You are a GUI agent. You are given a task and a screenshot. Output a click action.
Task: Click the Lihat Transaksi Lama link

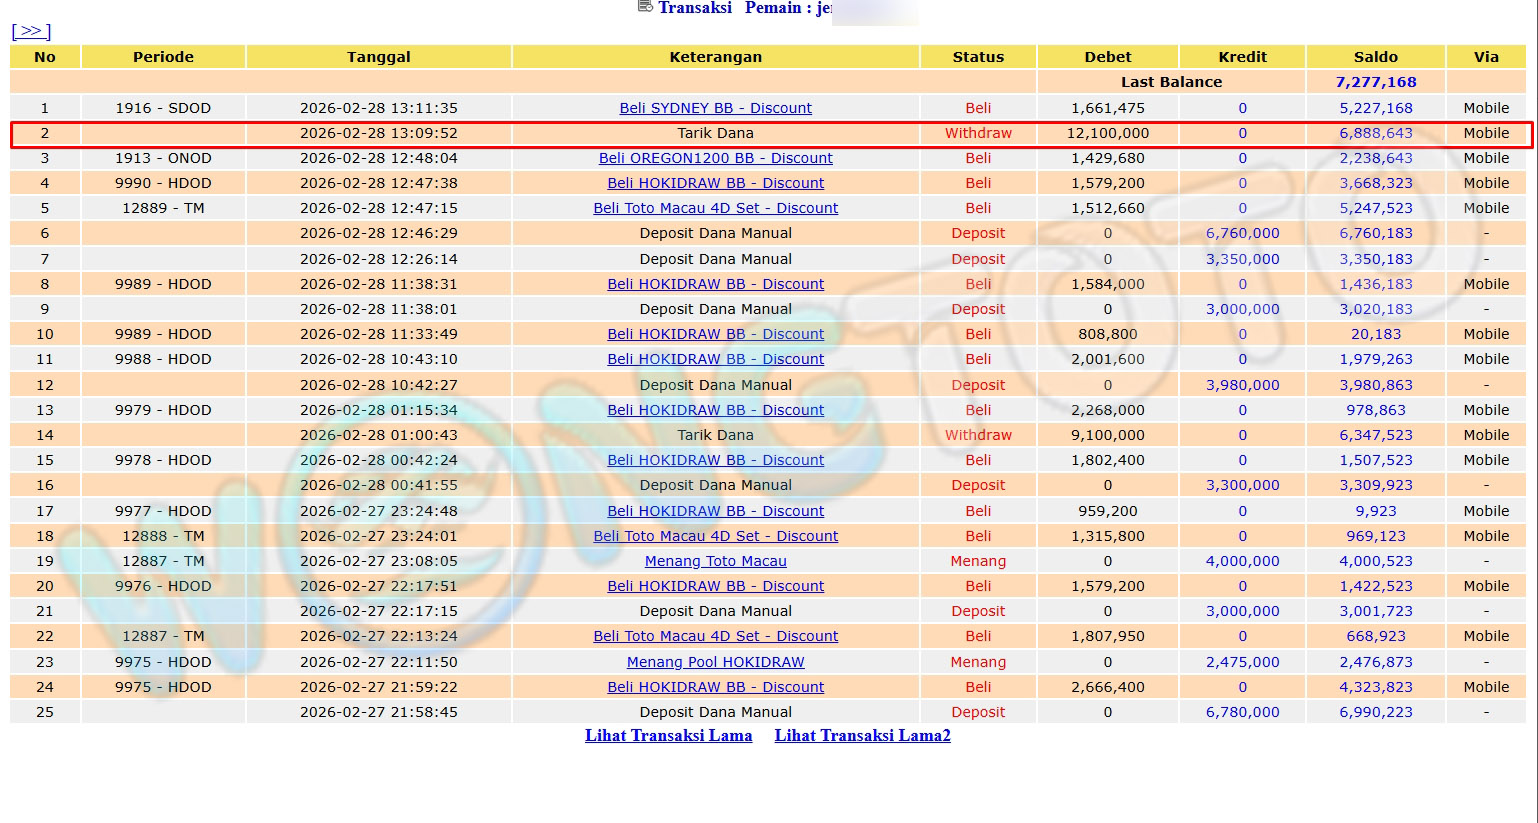(668, 735)
